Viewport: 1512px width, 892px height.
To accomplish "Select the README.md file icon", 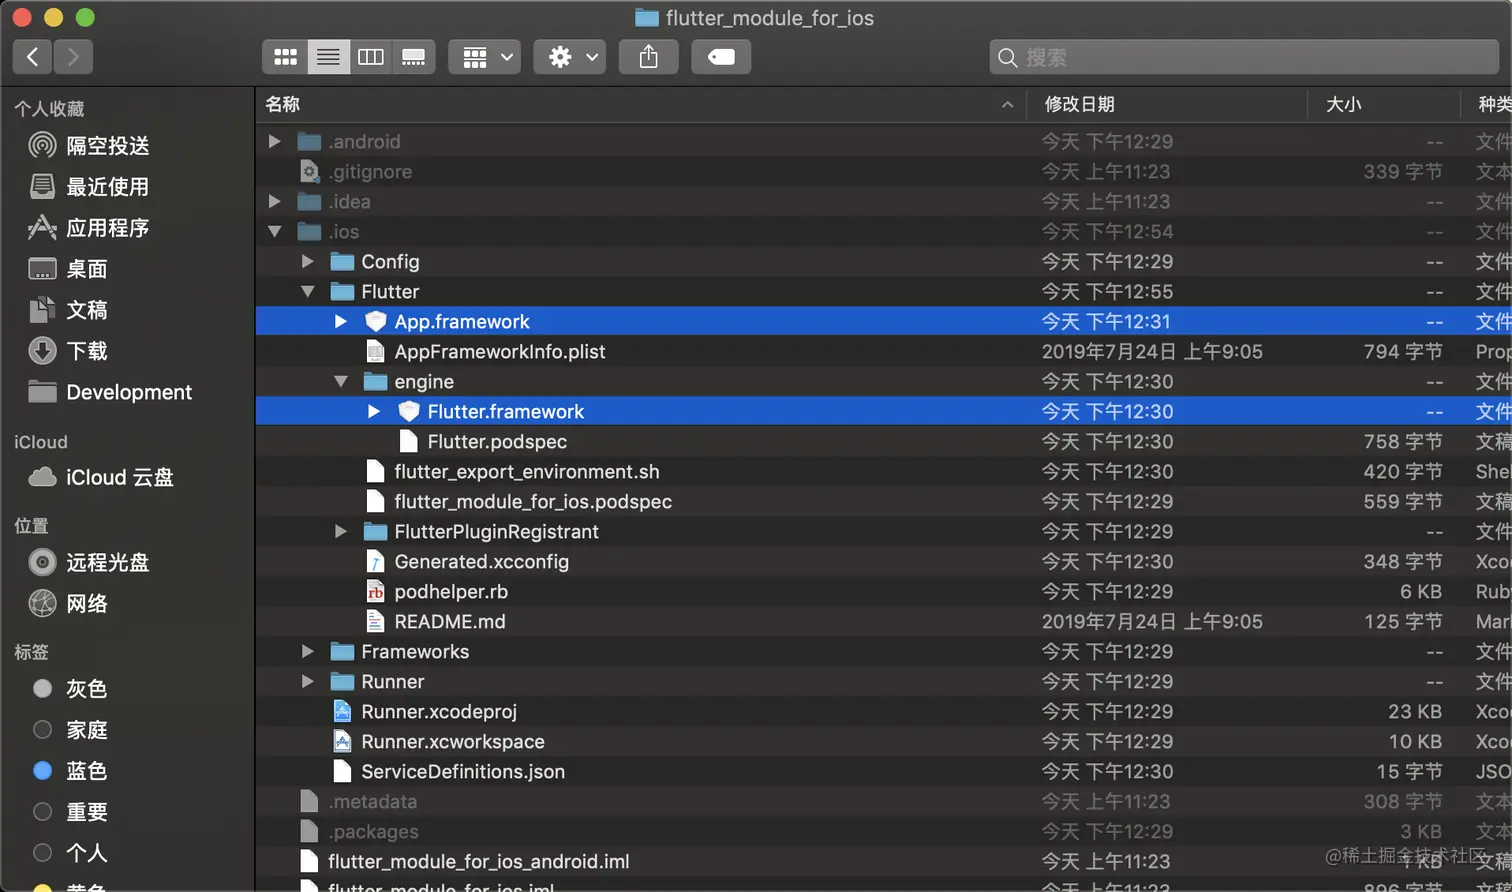I will 375,622.
